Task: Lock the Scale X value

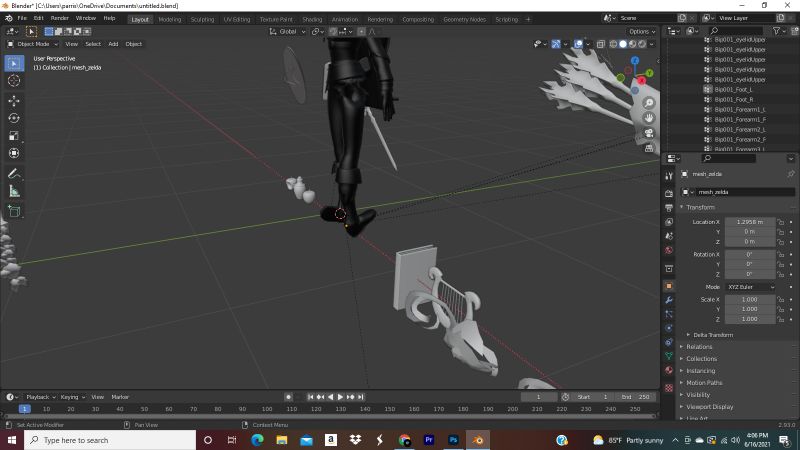Action: tap(781, 299)
